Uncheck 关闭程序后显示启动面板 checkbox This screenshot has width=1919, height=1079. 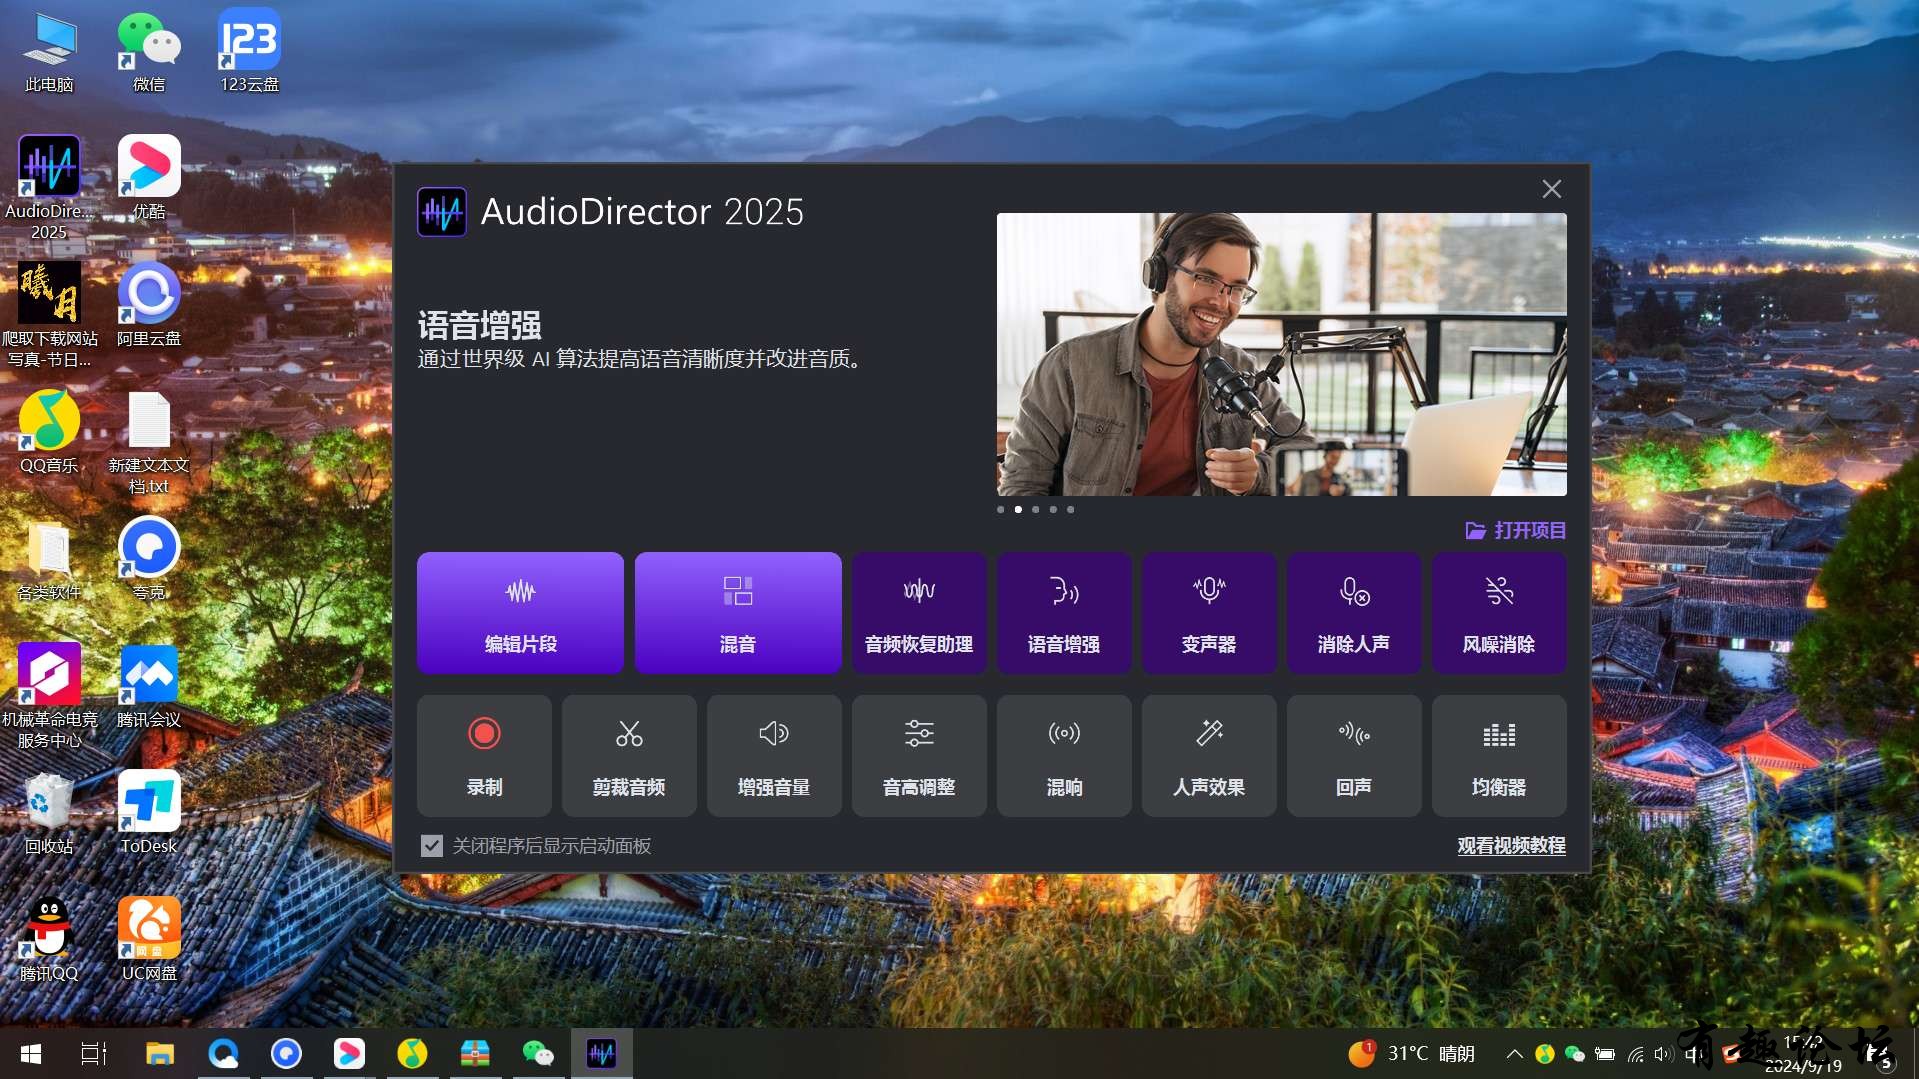pyautogui.click(x=432, y=846)
